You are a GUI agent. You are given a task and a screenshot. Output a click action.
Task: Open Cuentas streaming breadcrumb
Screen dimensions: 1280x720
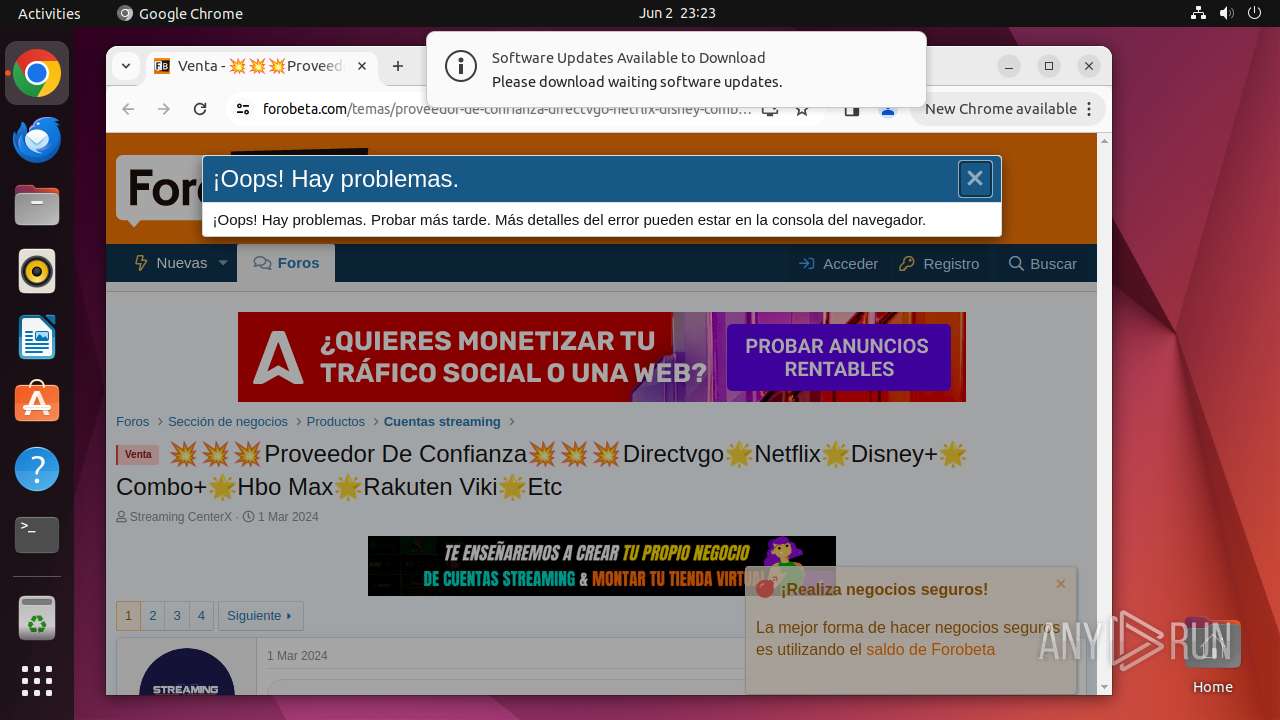coord(442,422)
